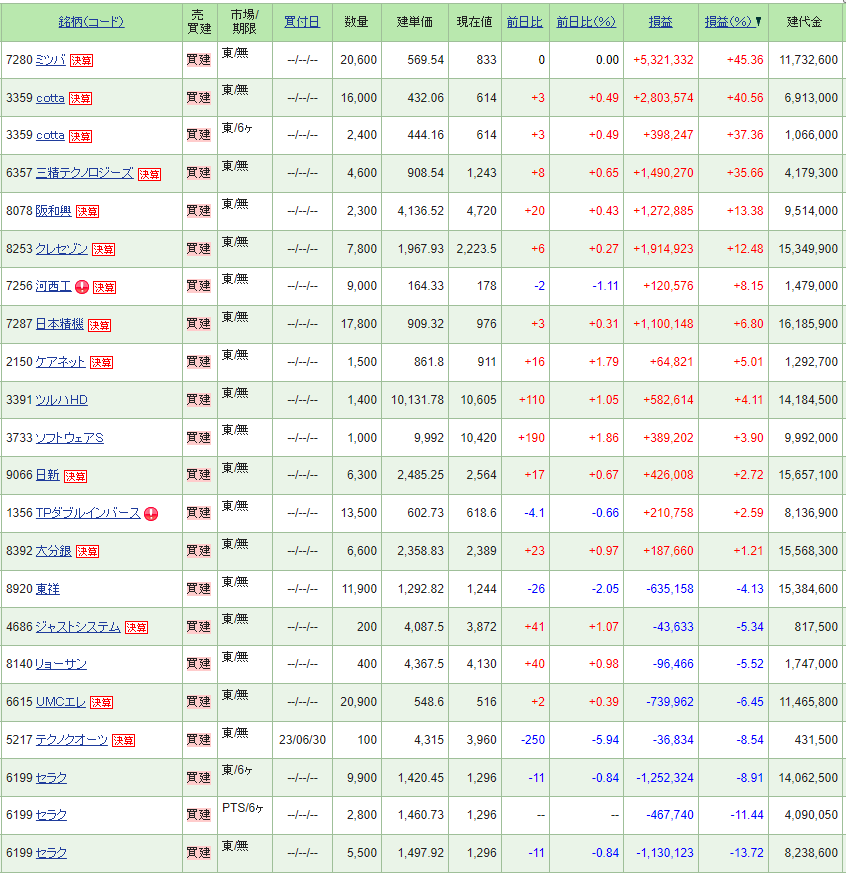
Task: Open the ジャストシステム stock link
Action: (x=78, y=626)
